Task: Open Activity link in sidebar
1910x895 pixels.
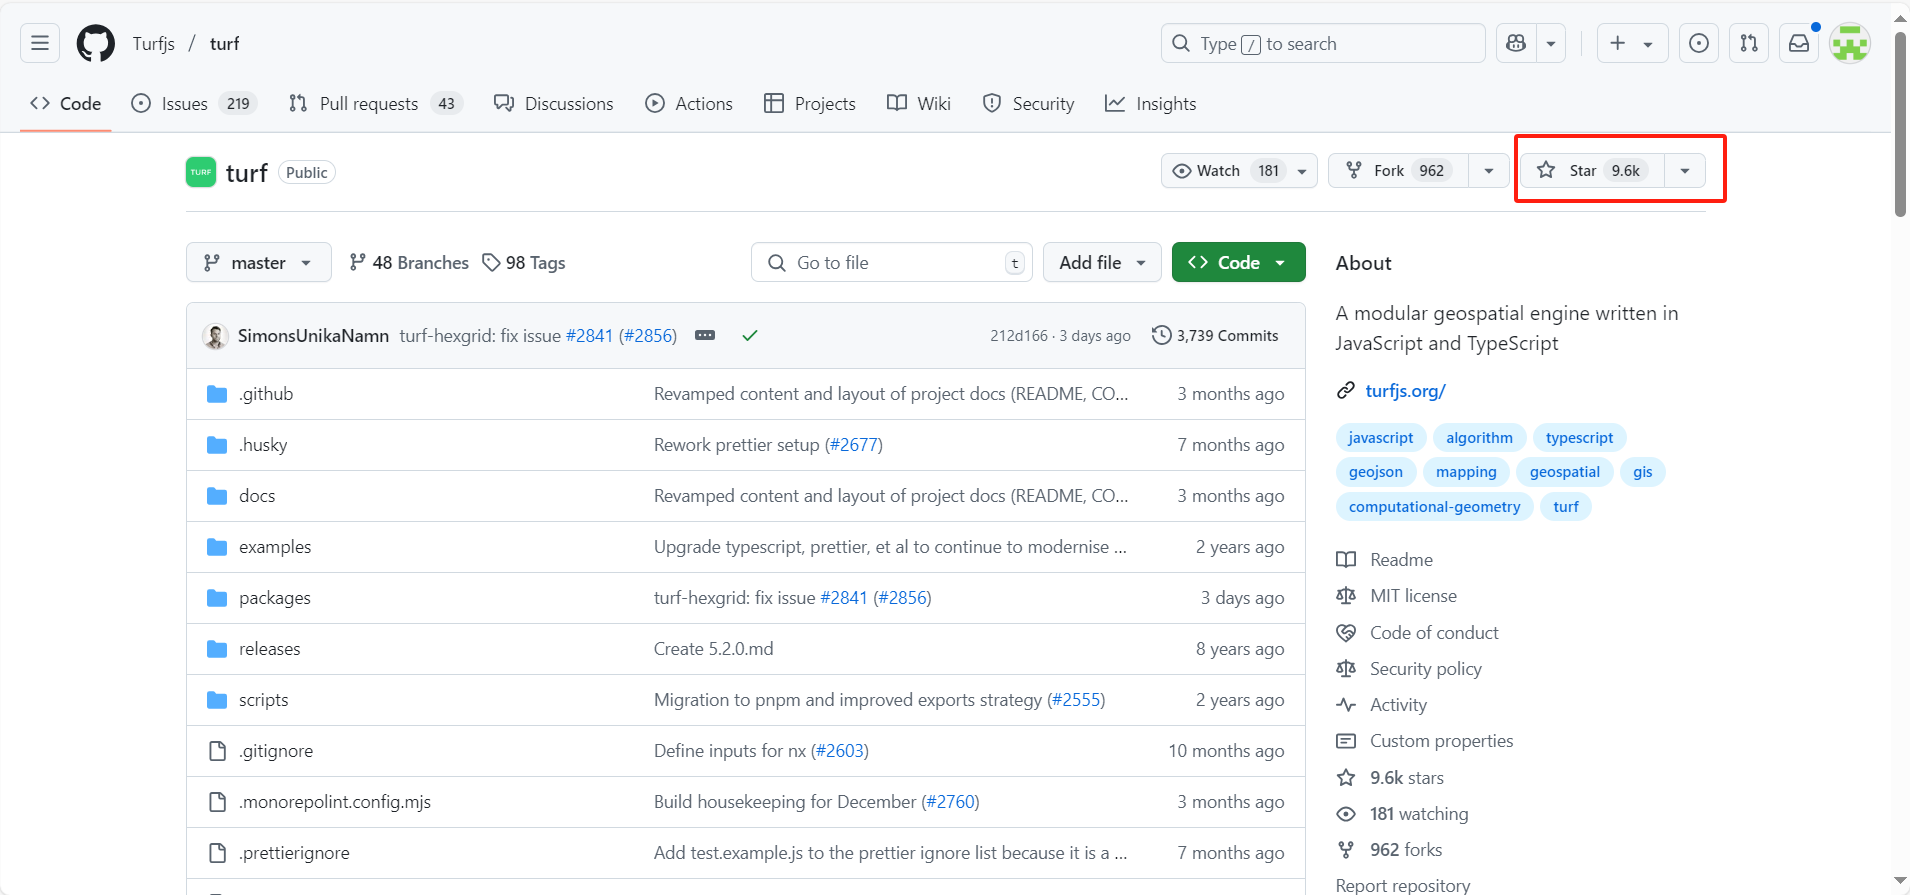Action: (x=1382, y=705)
